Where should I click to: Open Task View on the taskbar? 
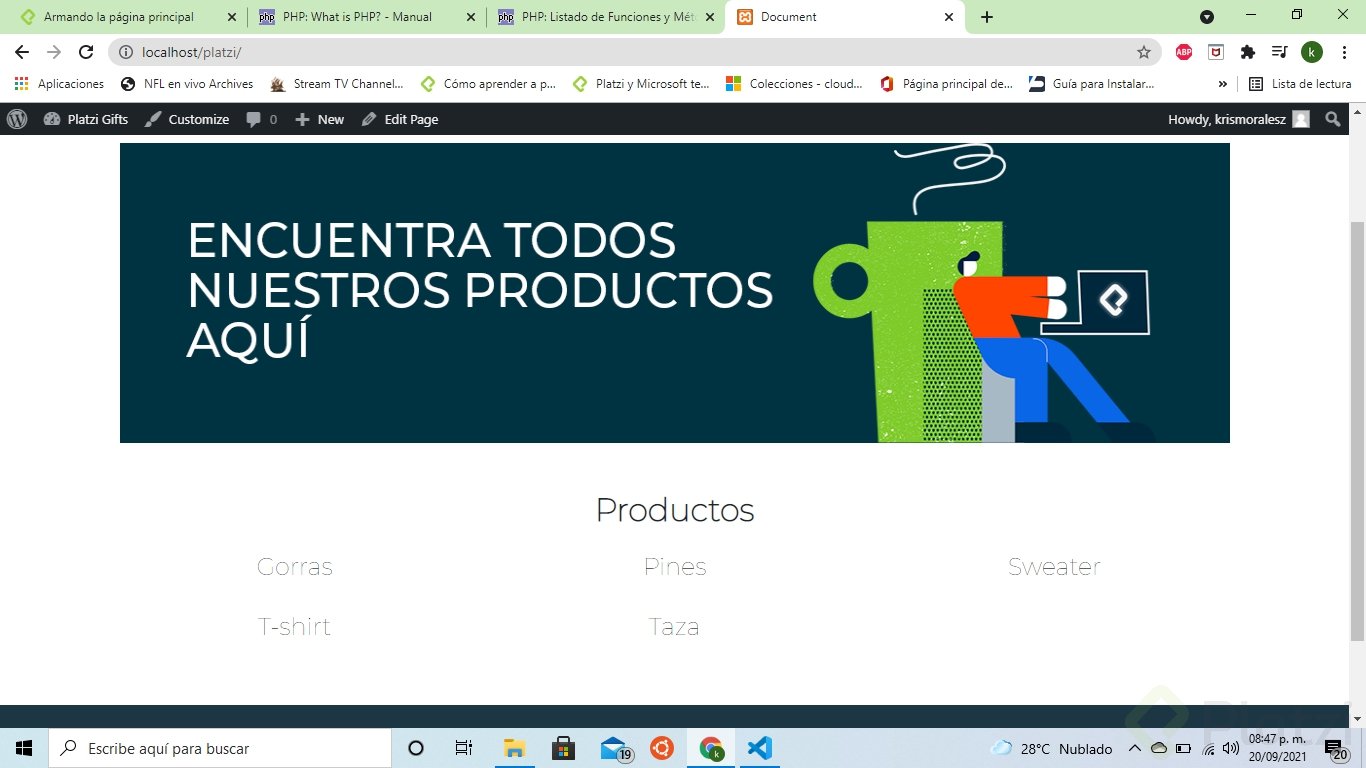464,748
